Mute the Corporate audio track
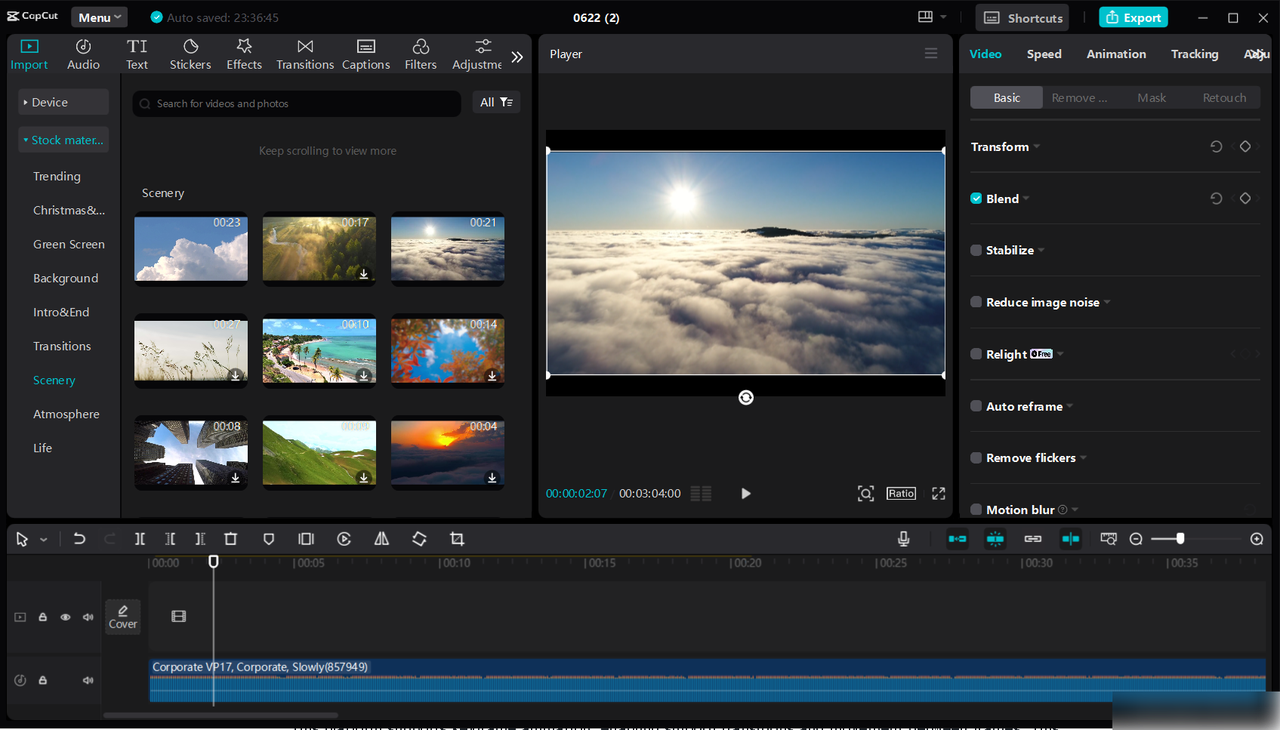Viewport: 1280px width, 730px height. point(87,680)
